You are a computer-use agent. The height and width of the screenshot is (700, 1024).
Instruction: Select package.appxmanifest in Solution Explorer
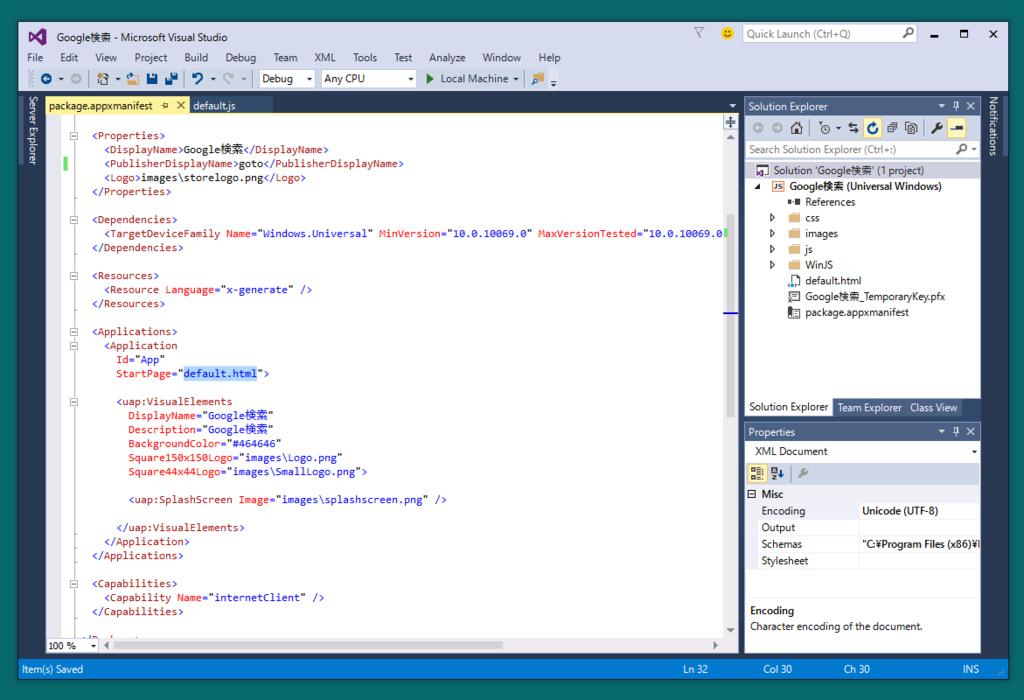[x=856, y=313]
